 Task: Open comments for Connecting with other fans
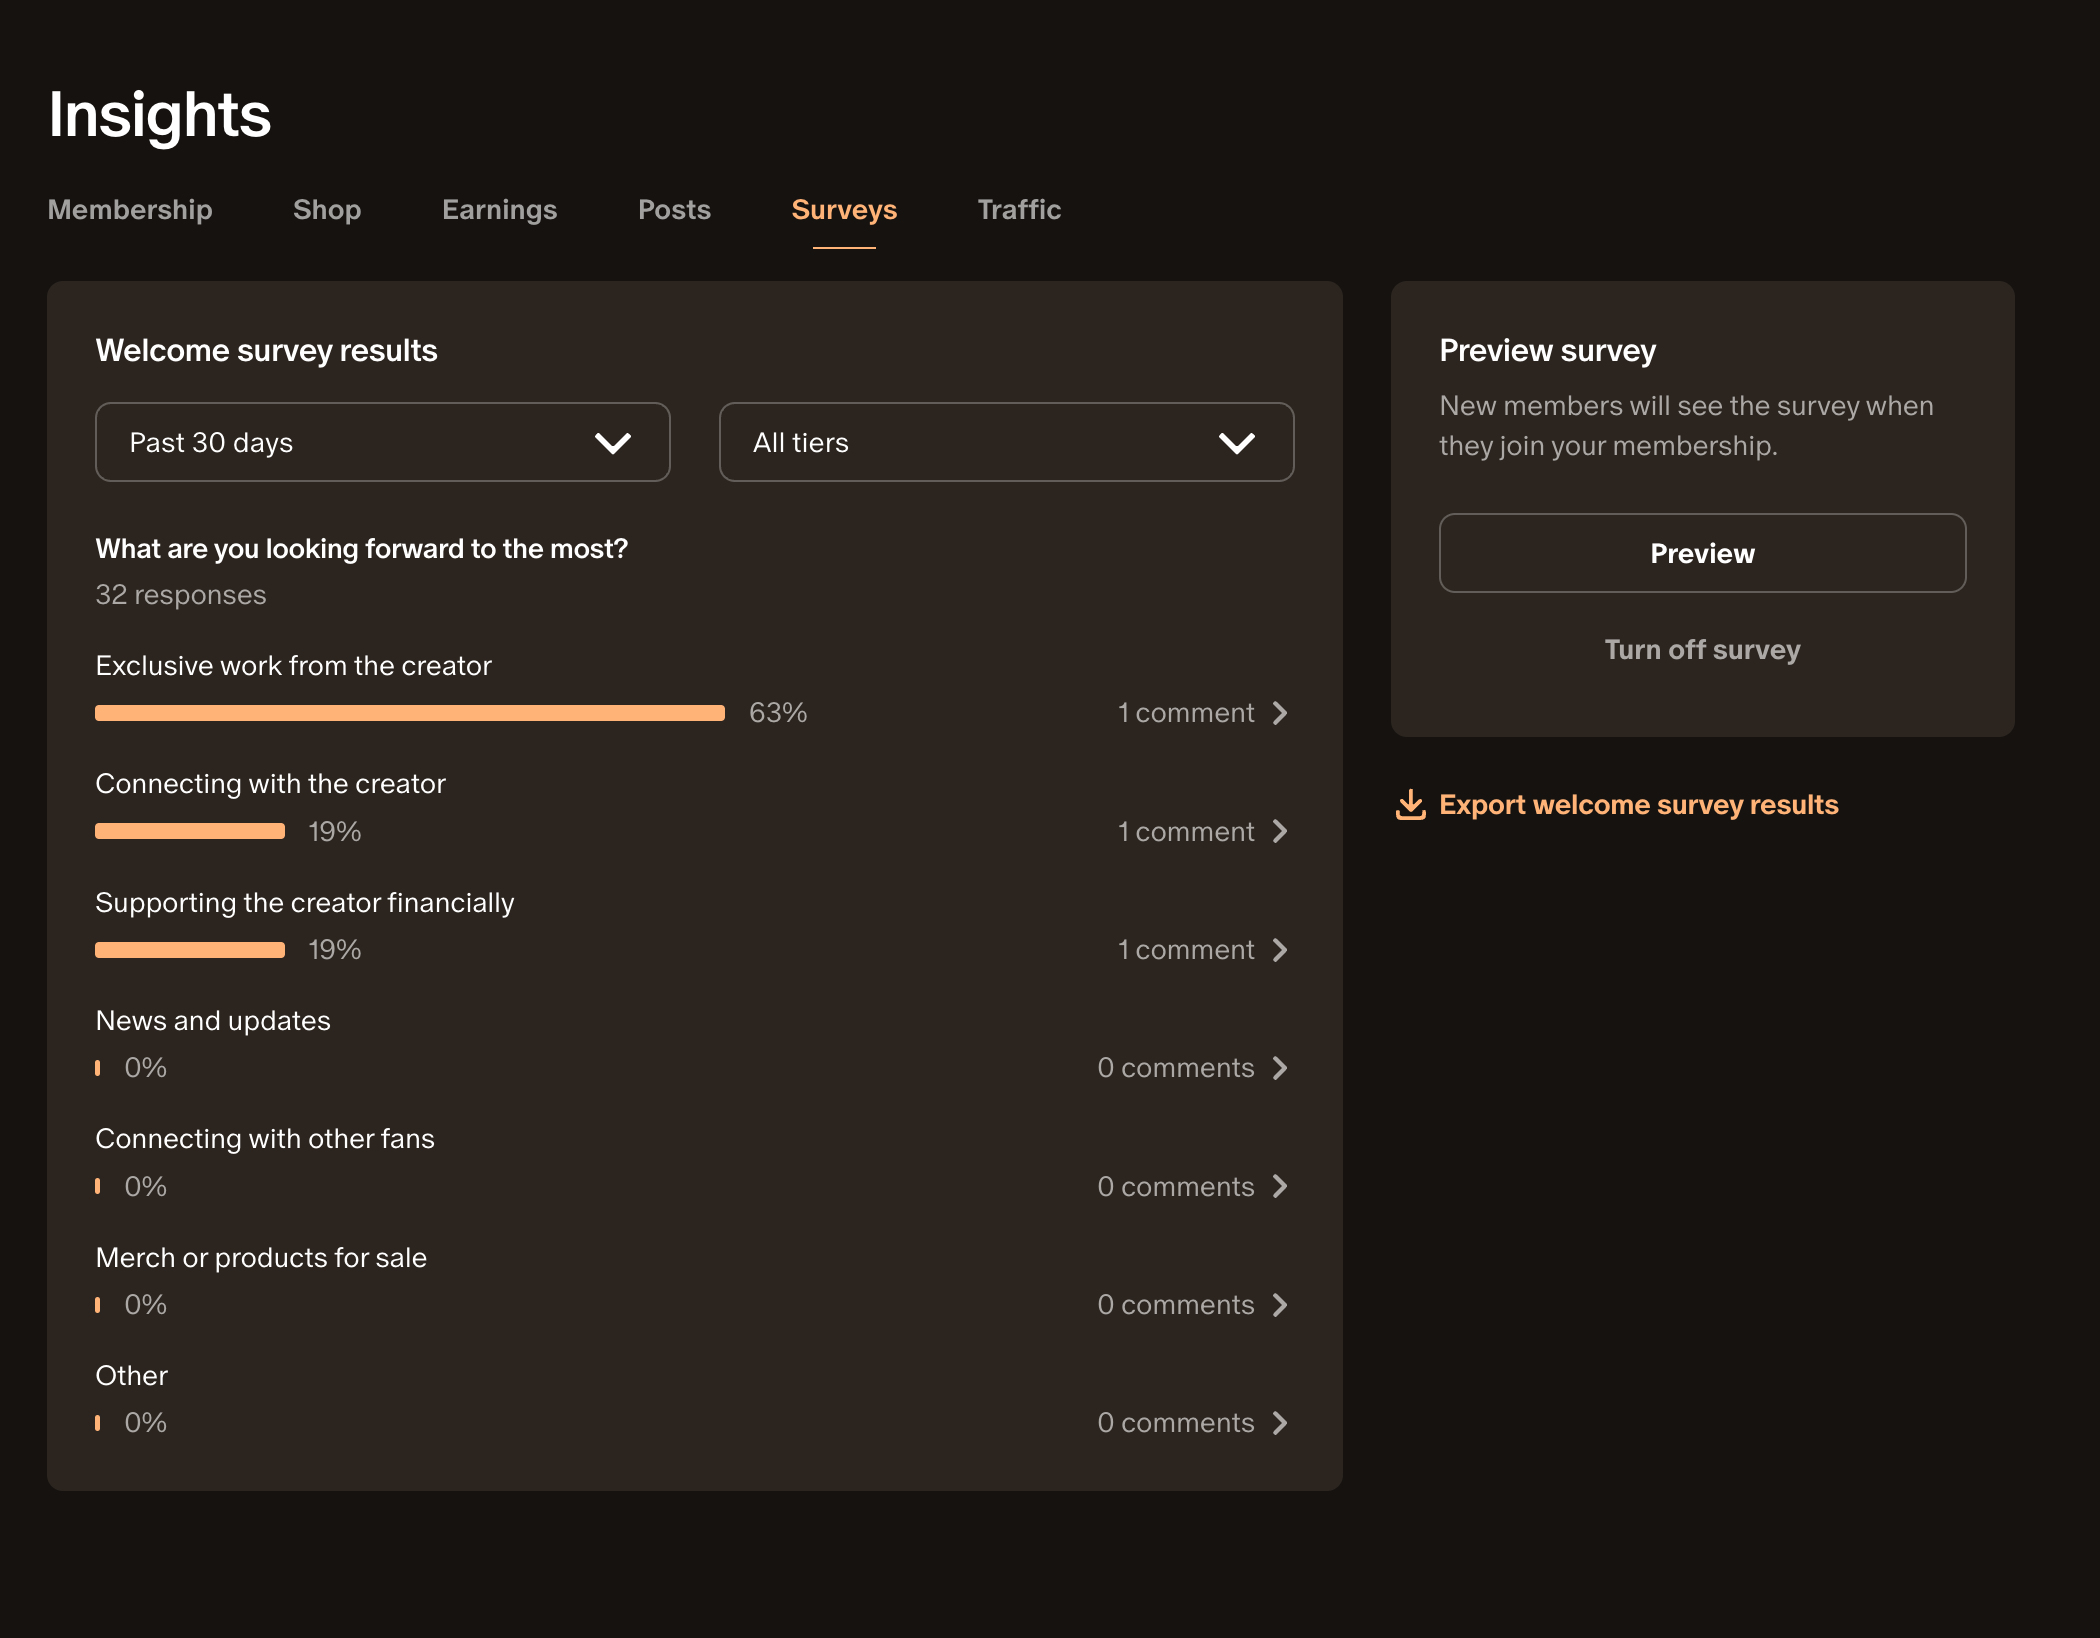point(1192,1186)
